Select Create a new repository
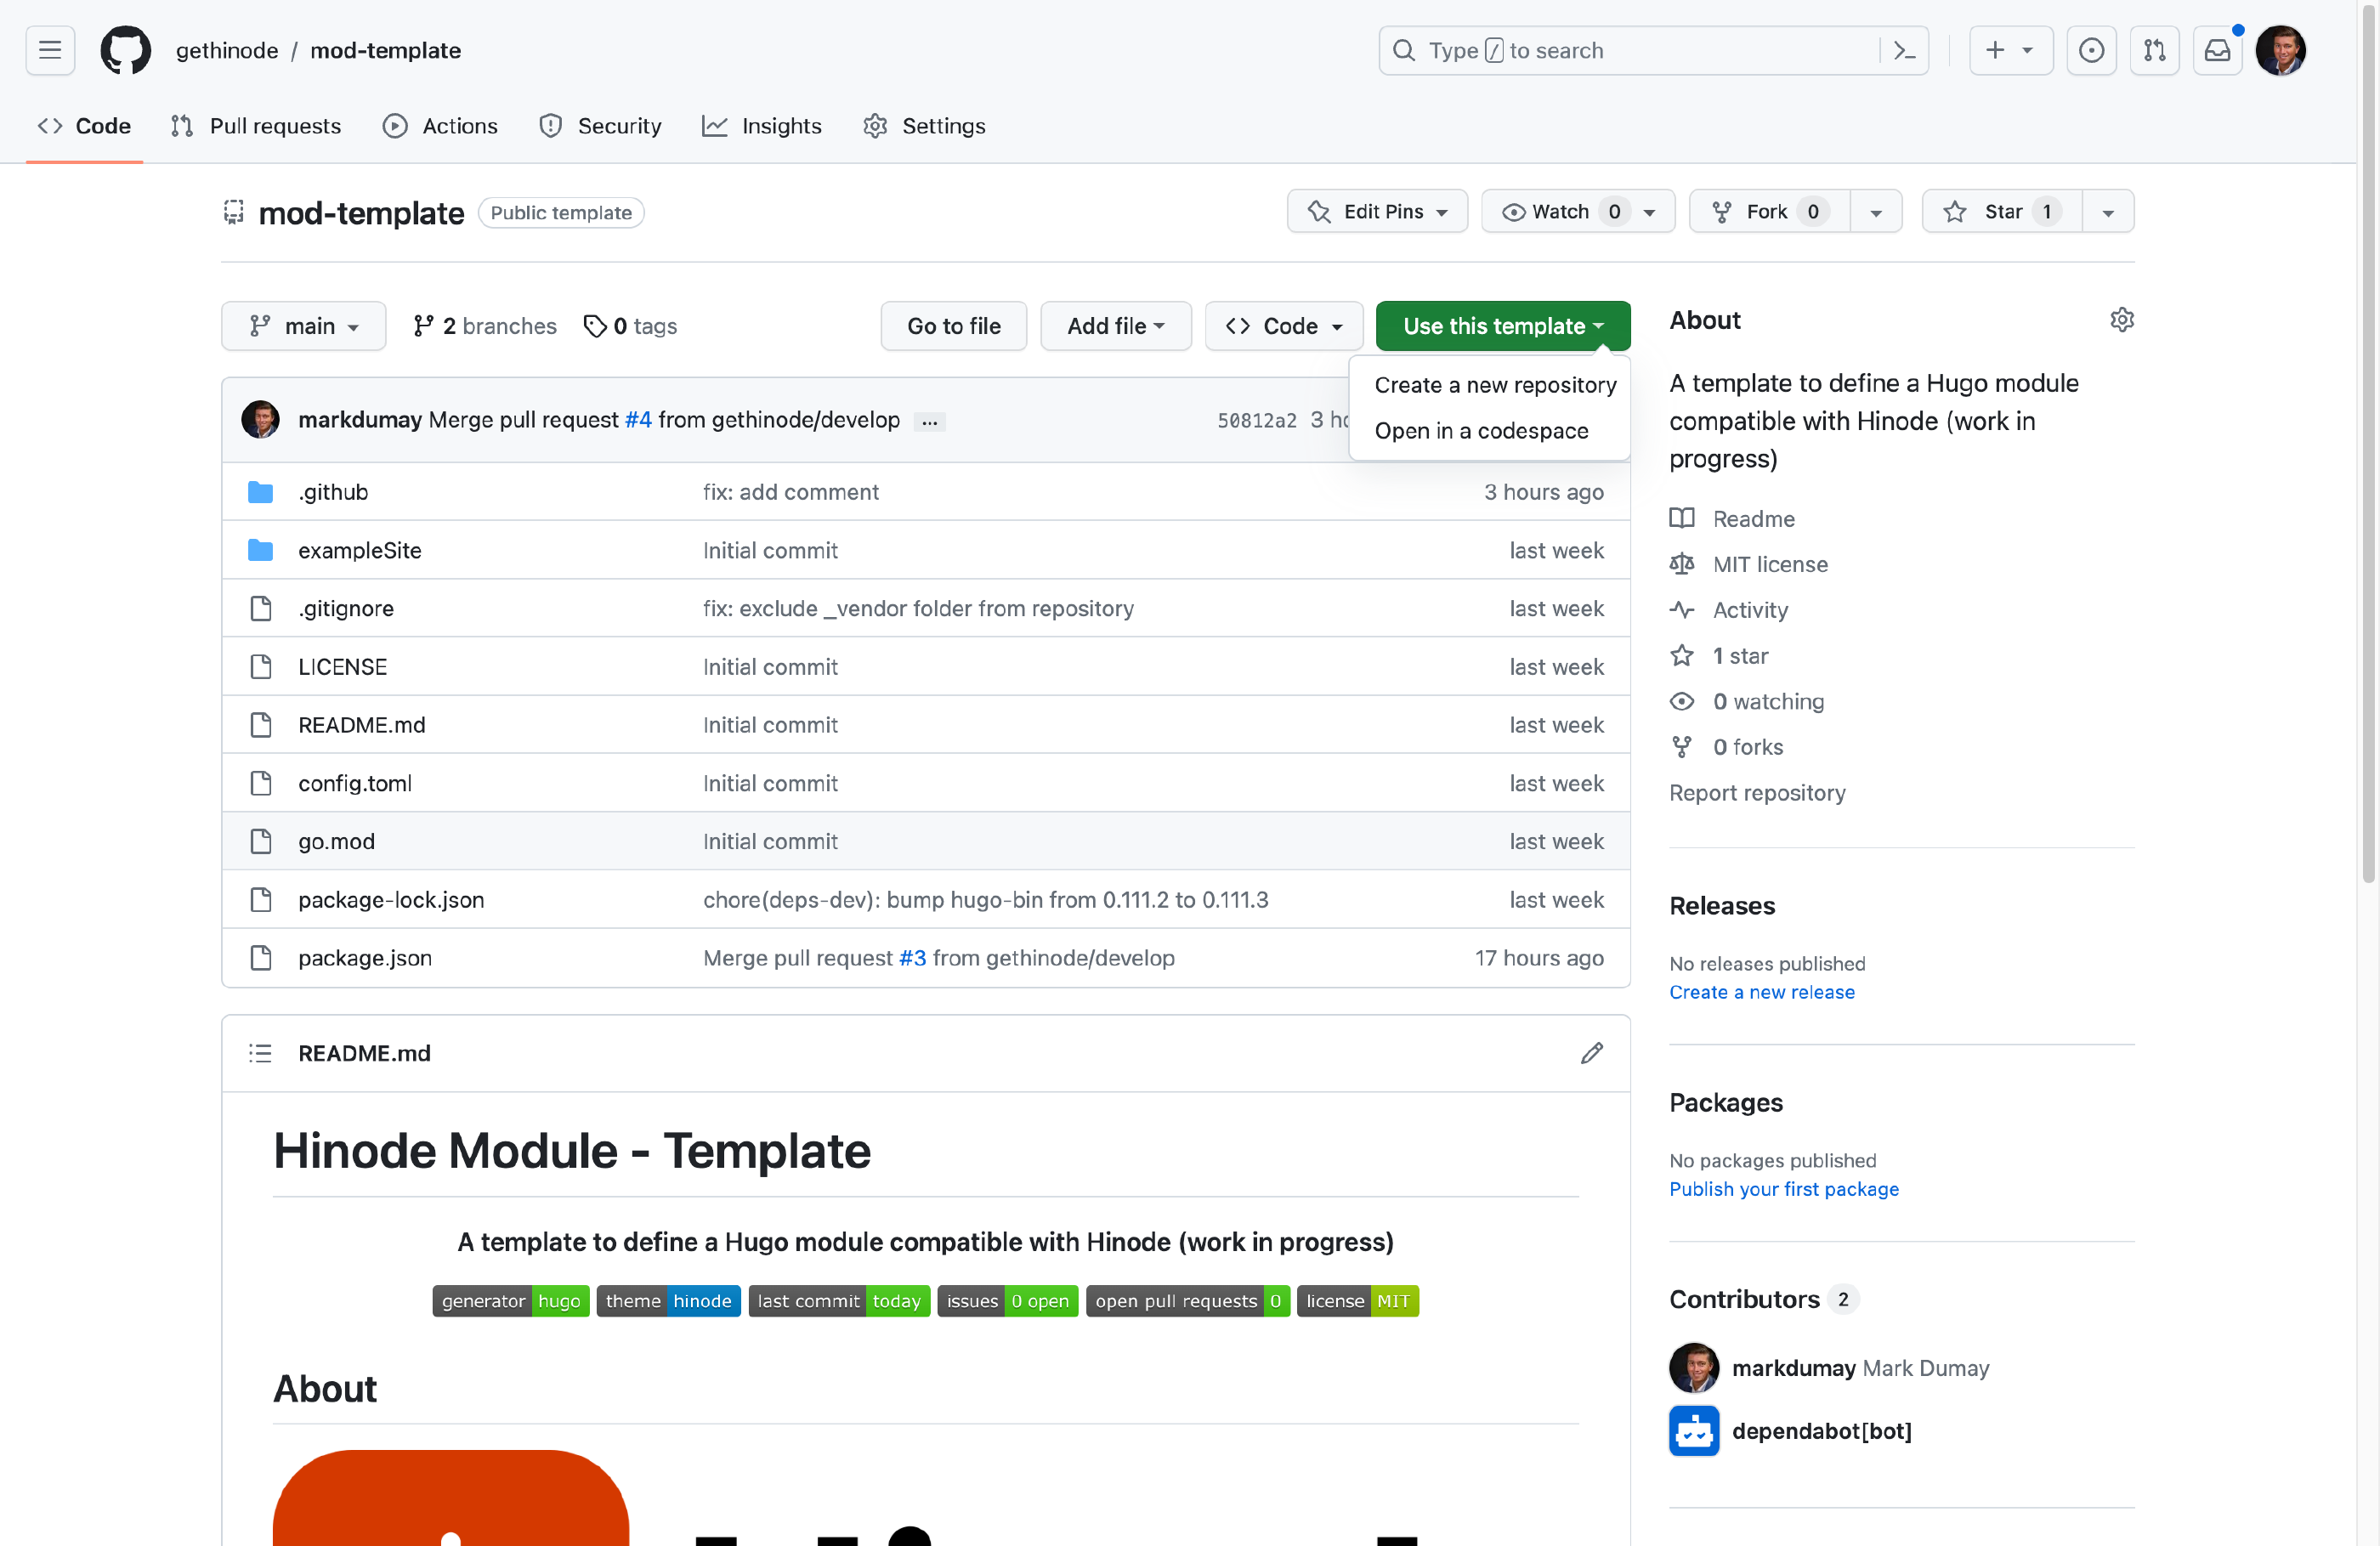2380x1546 pixels. (x=1495, y=385)
